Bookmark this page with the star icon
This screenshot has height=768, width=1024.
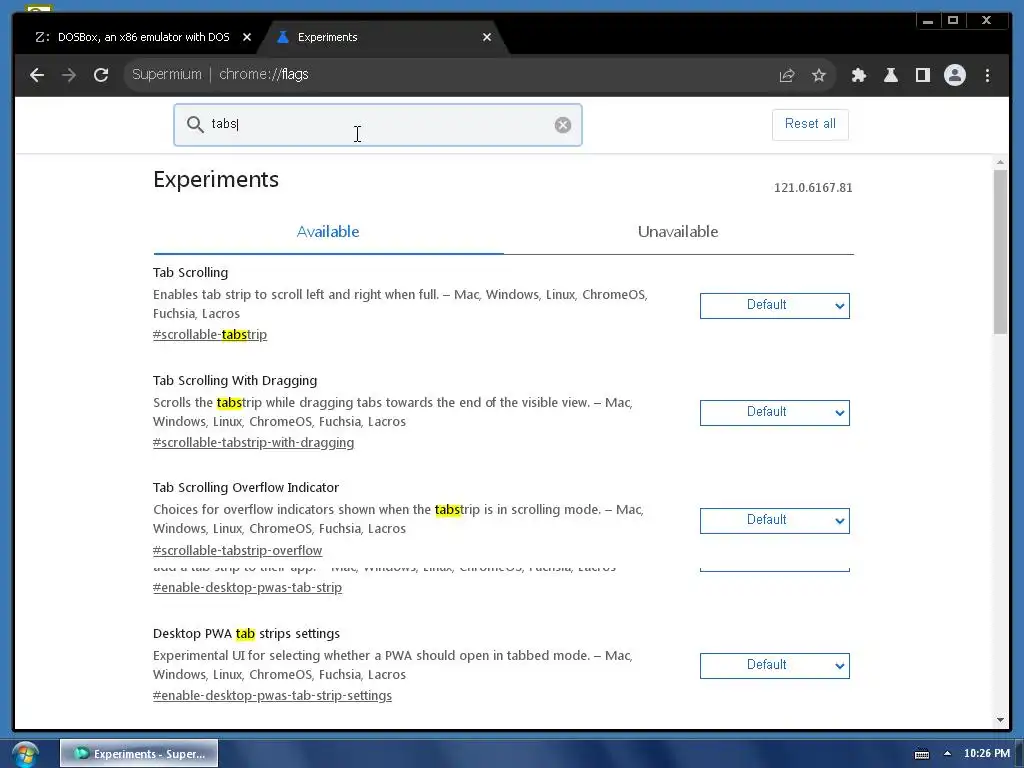coord(819,75)
